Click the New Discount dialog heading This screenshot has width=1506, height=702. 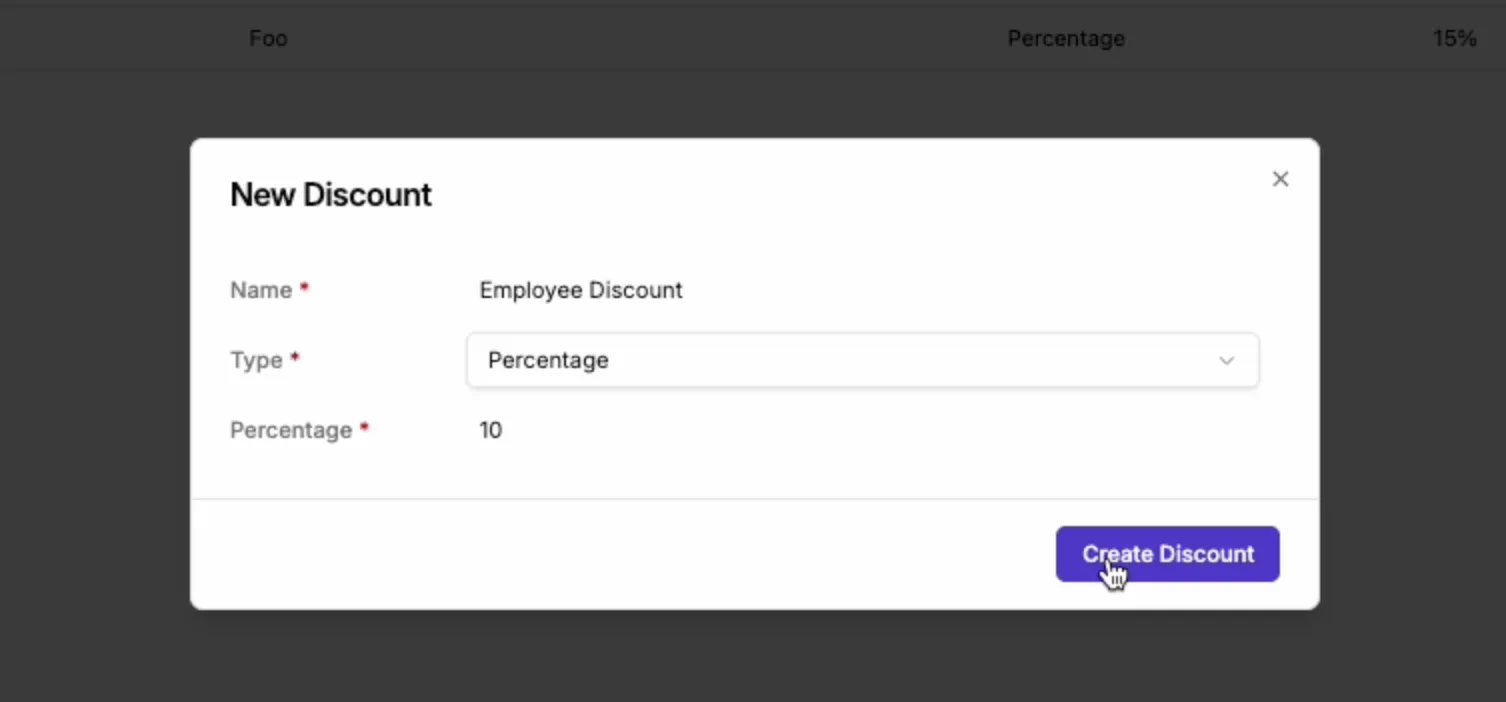(331, 194)
